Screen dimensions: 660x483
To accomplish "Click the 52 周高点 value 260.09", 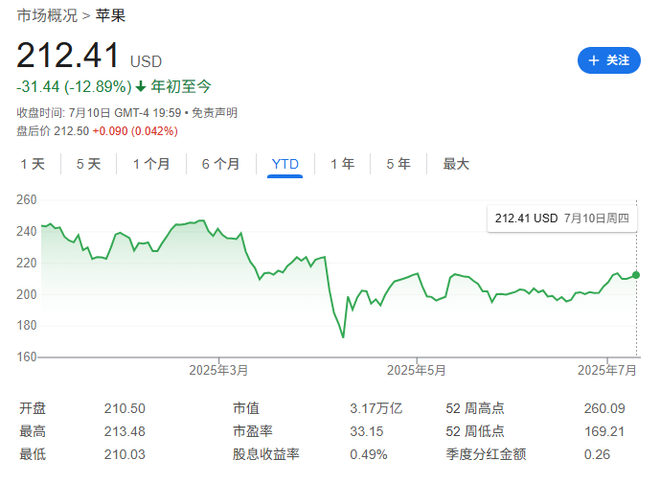I will pos(603,408).
